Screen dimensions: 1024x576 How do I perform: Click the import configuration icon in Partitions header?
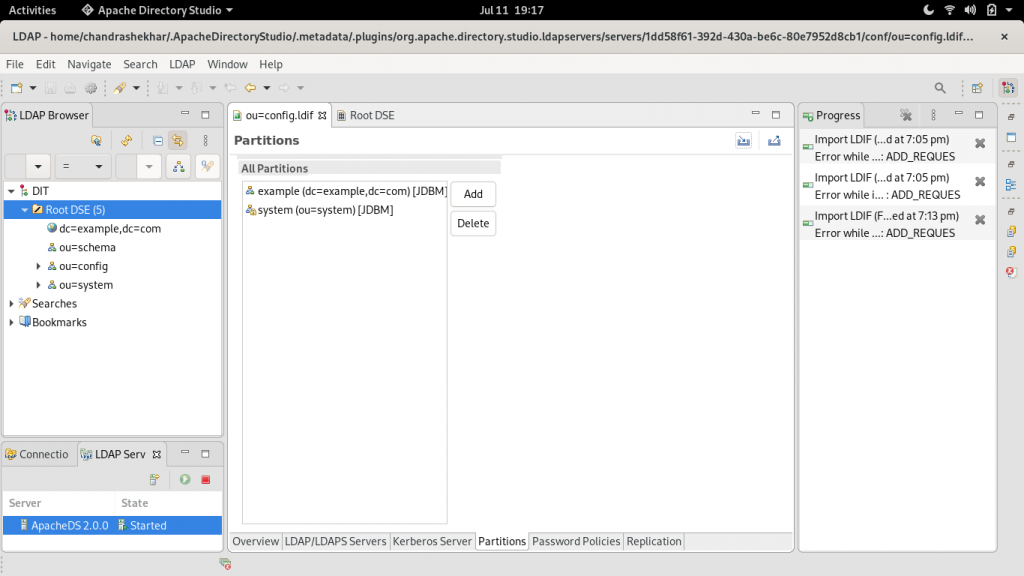[x=743, y=141]
